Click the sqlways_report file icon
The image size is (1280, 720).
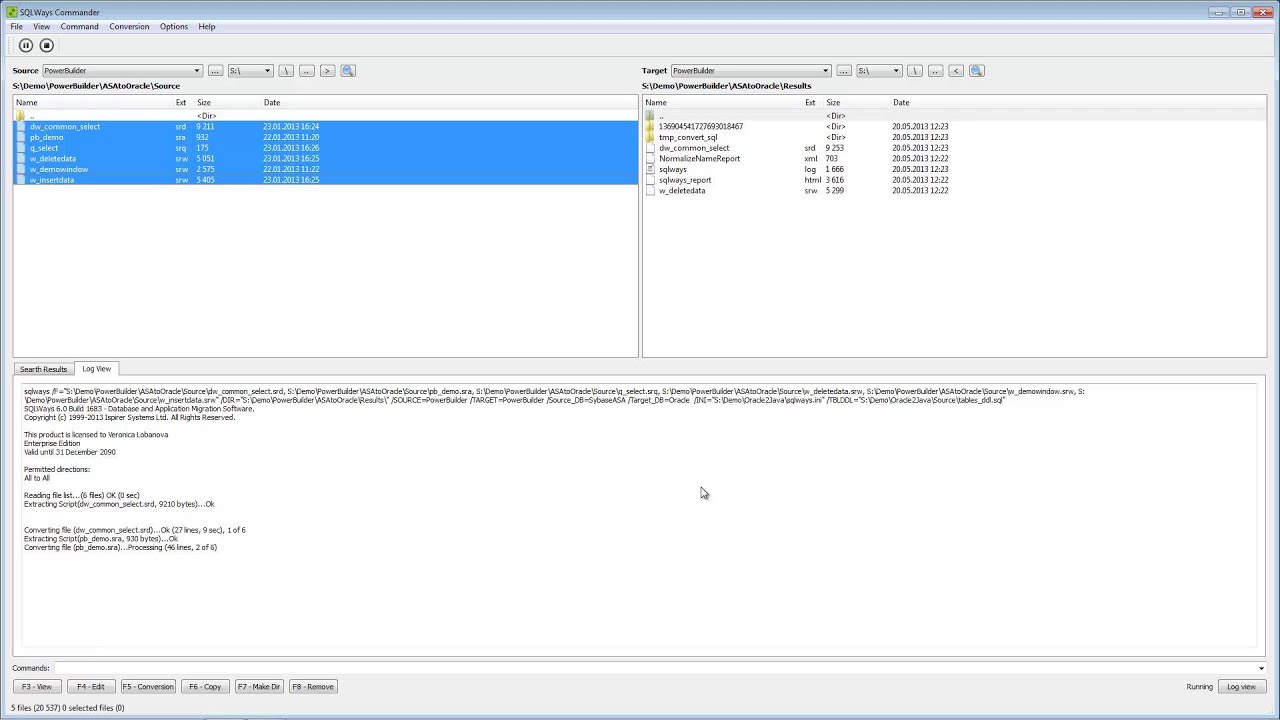pyautogui.click(x=650, y=180)
